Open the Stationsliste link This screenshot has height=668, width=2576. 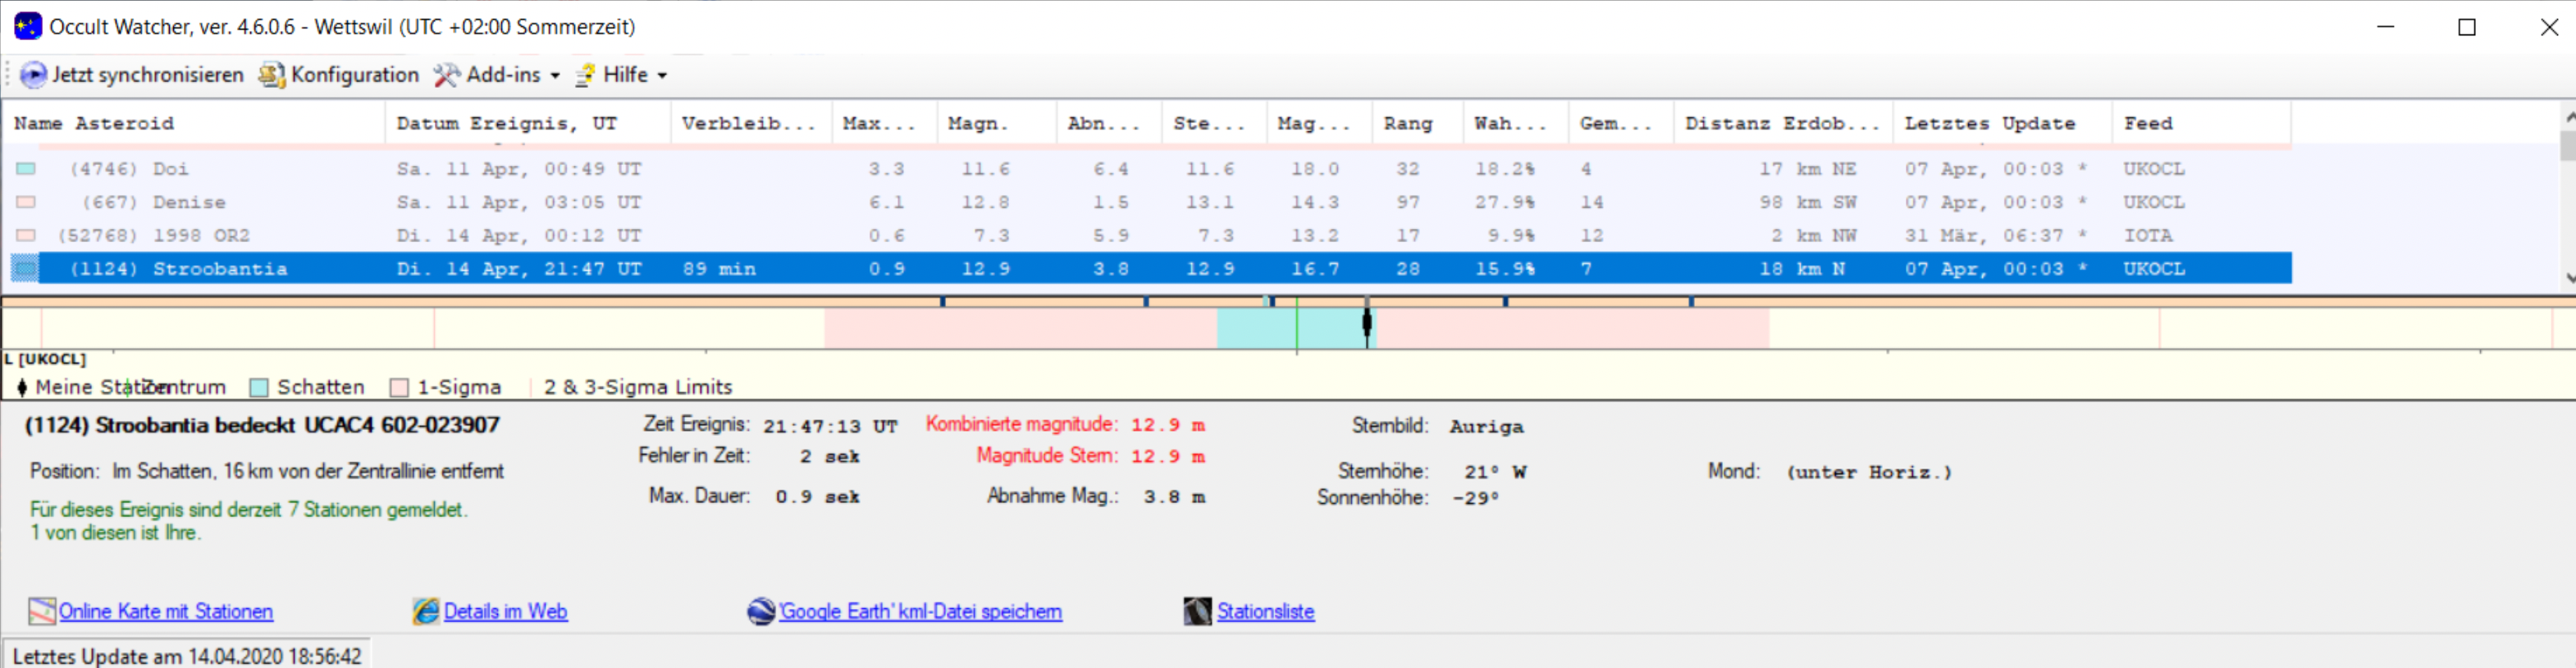coord(1265,611)
